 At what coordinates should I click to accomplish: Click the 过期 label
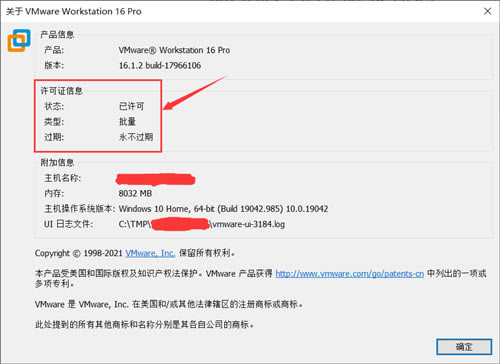point(54,137)
